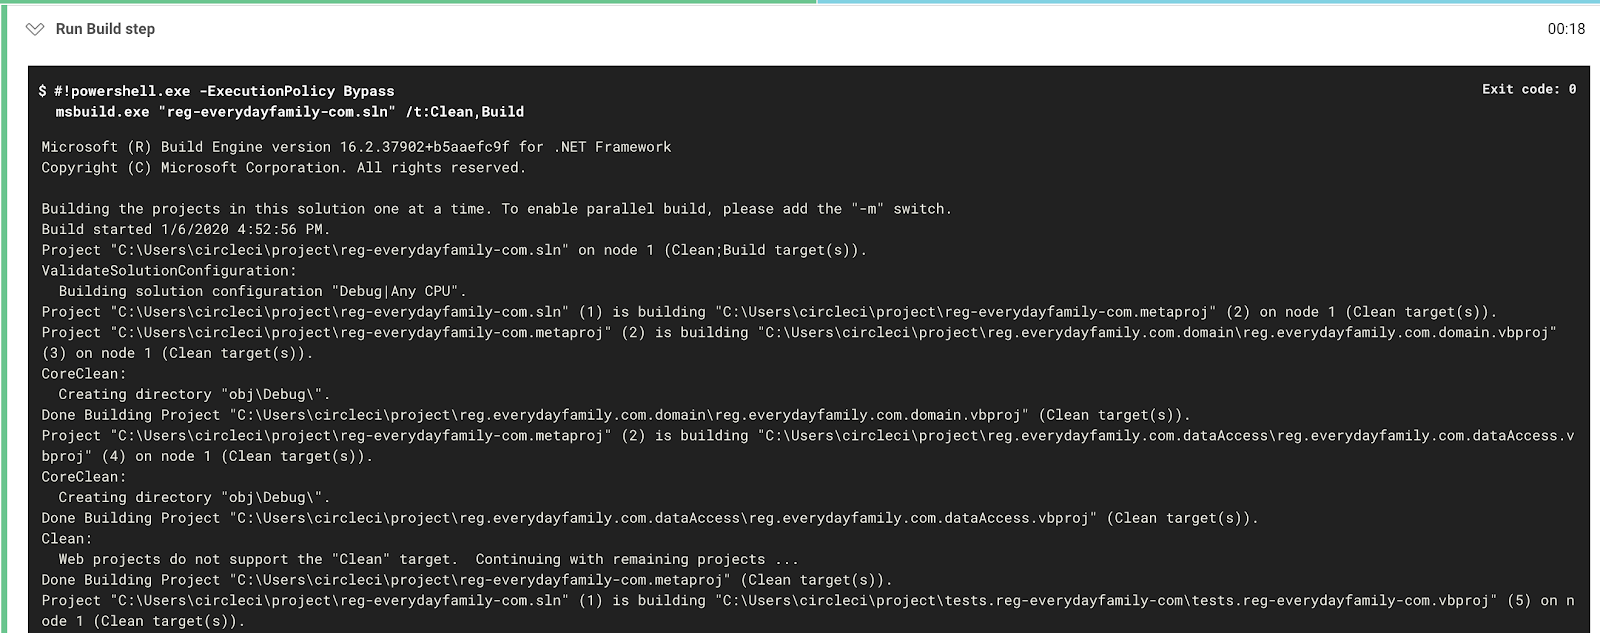Click the "Build started 1/6/2020" line
This screenshot has height=633, width=1600.
point(186,229)
